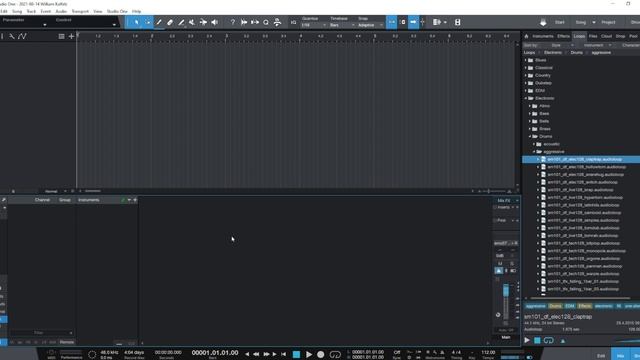
Task: Open the Control dropdown arrow
Action: (114, 25)
